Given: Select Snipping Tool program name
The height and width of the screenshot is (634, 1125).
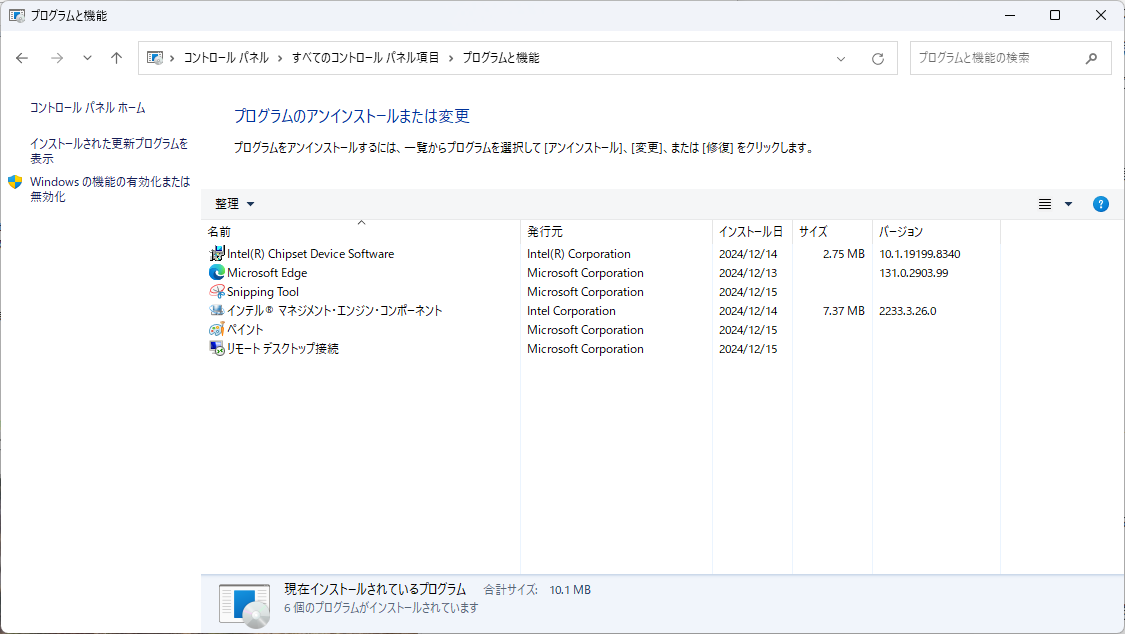Looking at the screenshot, I should [x=263, y=292].
